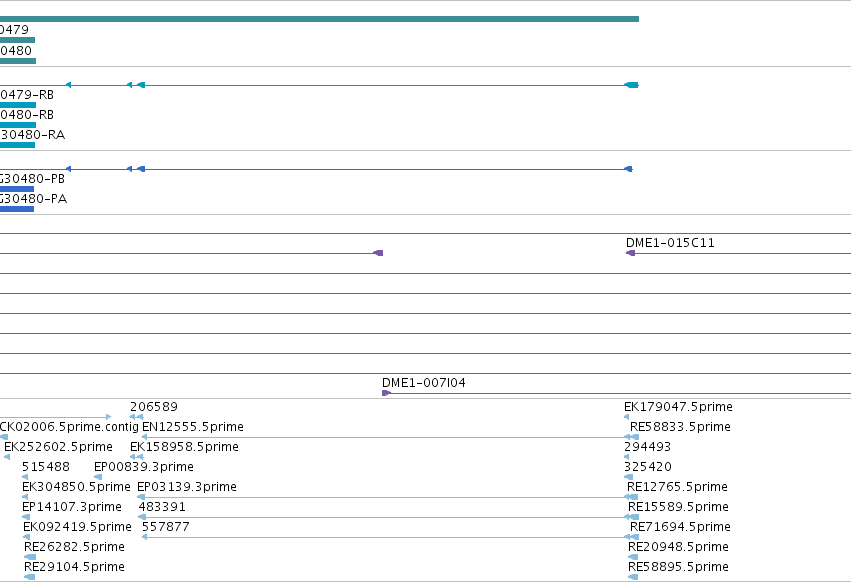The width and height of the screenshot is (851, 582).
Task: Click the 0480-RB transcript label
Action: [x=27, y=115]
